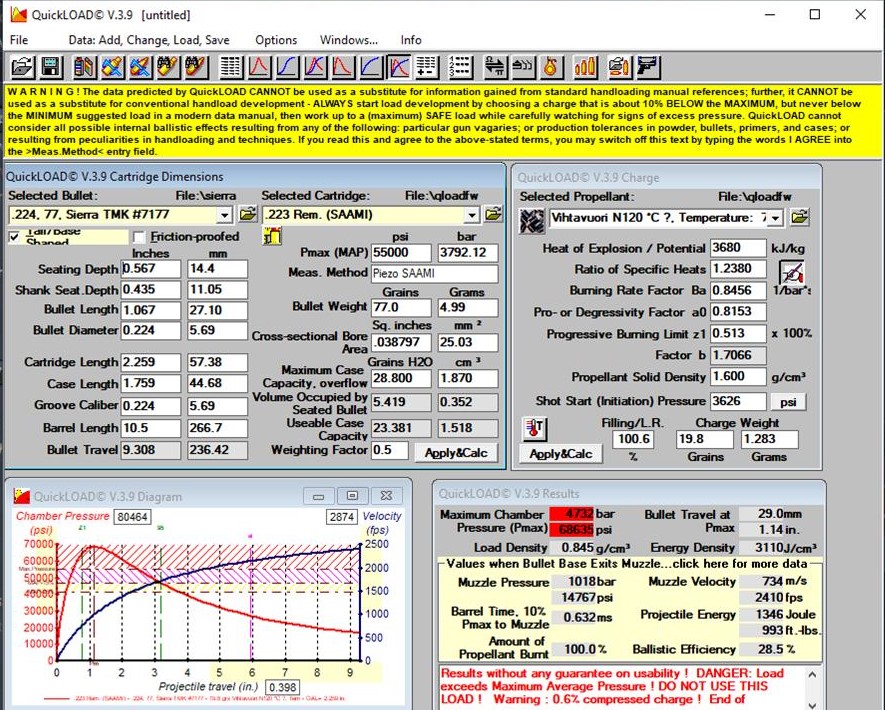Show the blue rising curve diagram icon
Viewport: 885px width, 710px height.
(x=371, y=67)
